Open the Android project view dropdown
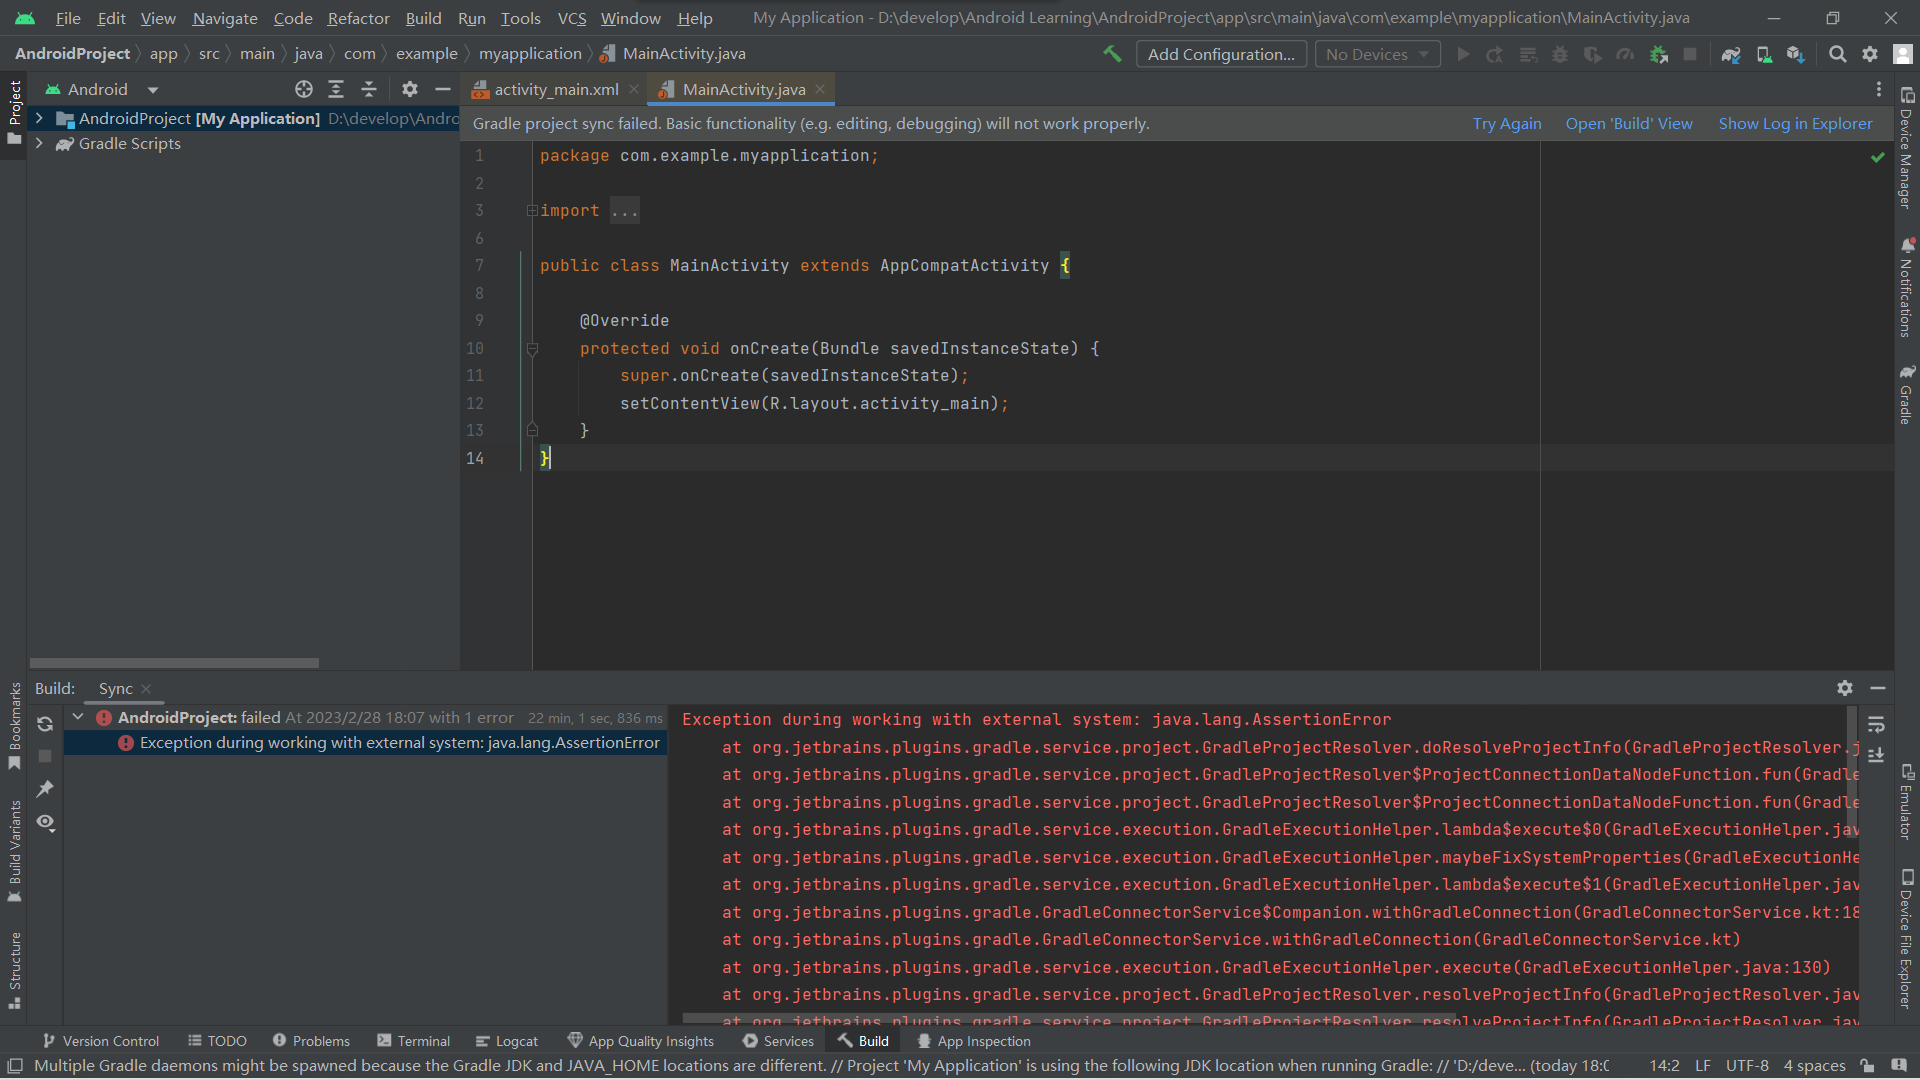 click(x=153, y=90)
